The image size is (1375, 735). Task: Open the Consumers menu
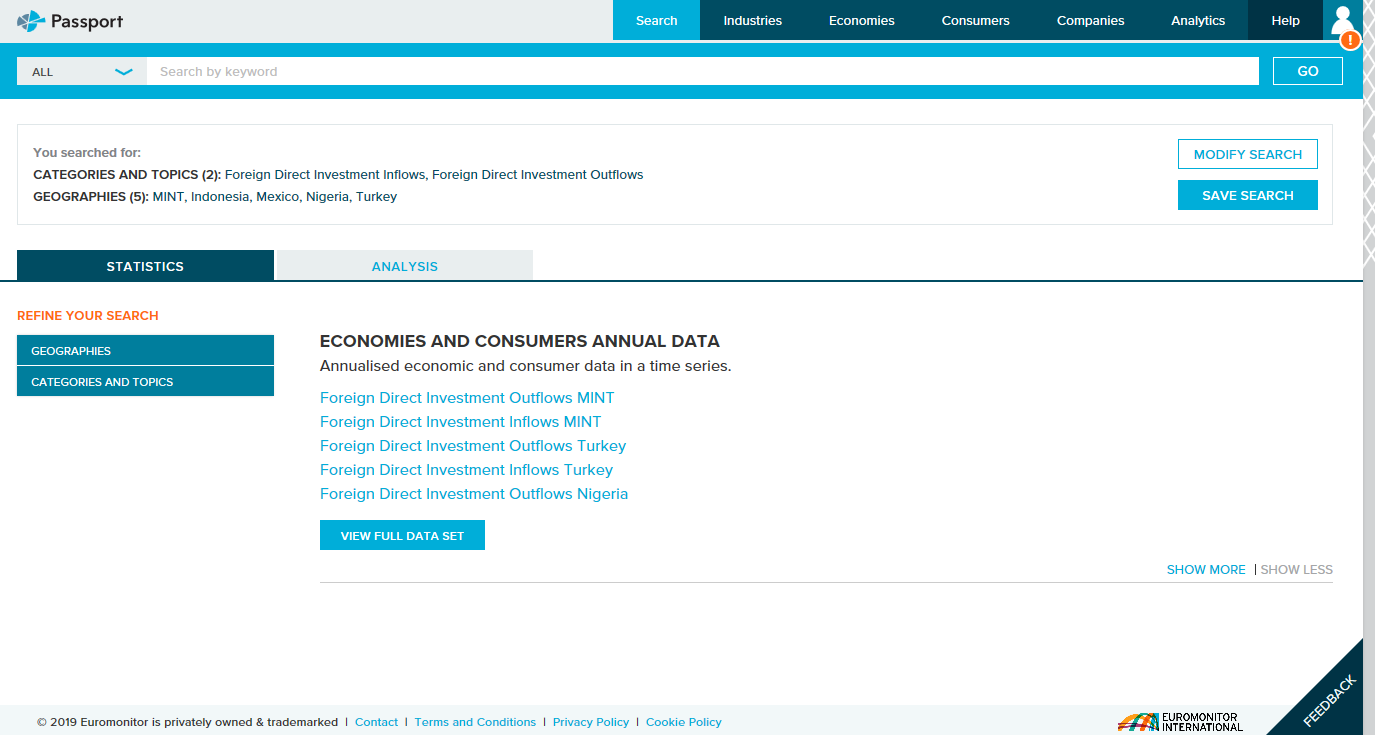975,20
